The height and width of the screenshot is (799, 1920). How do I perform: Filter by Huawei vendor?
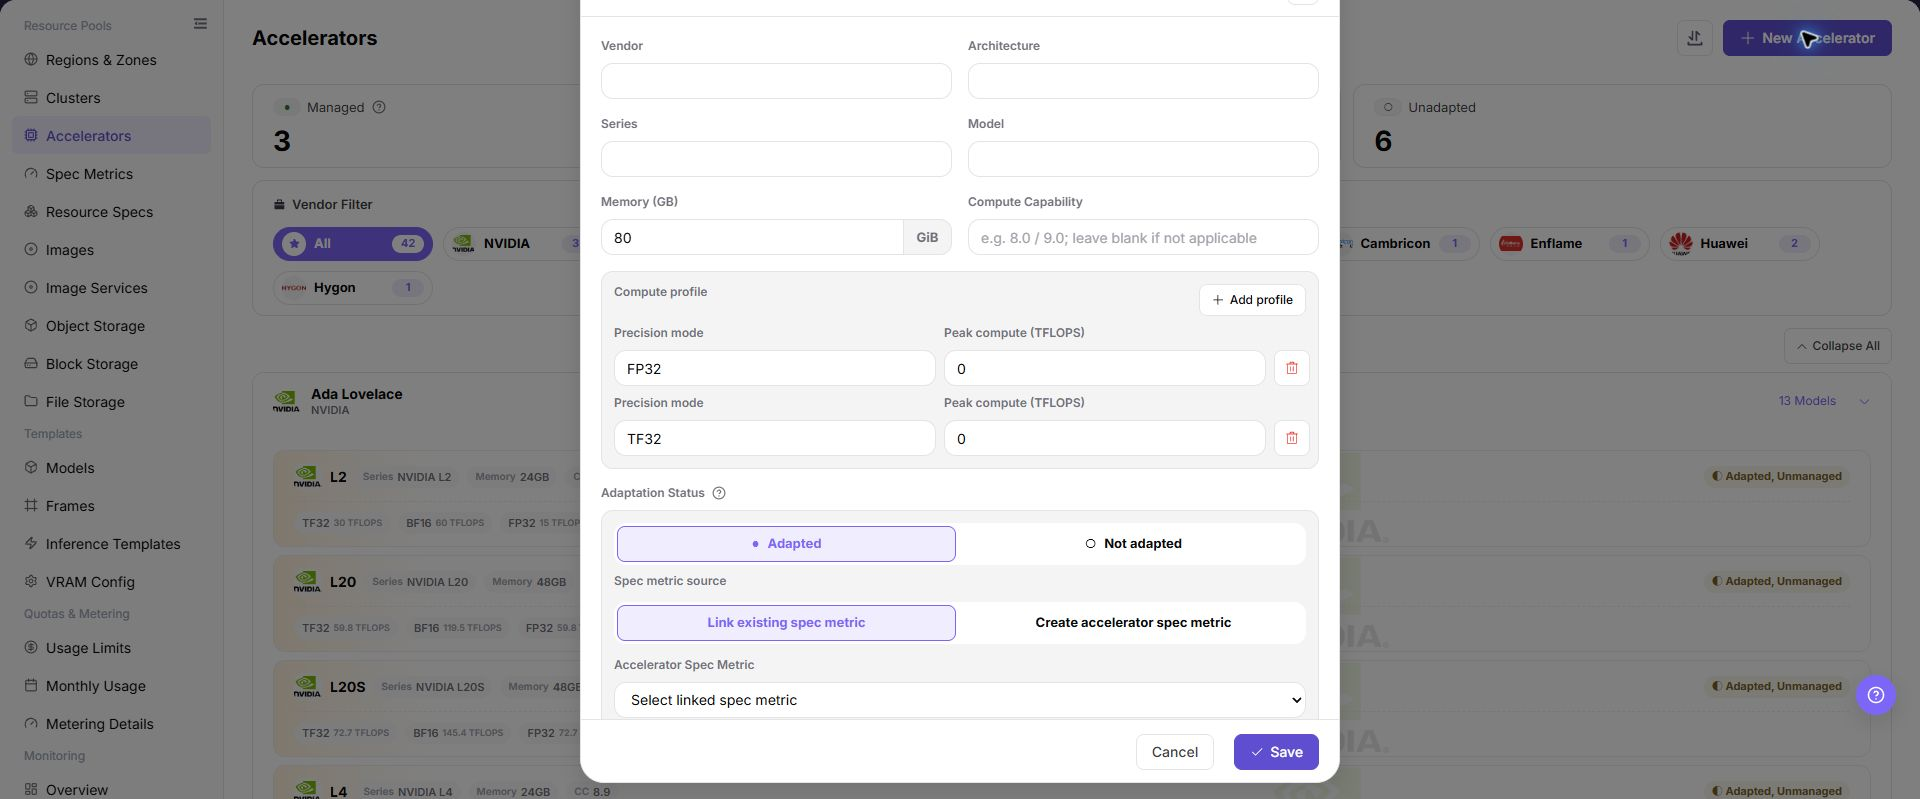click(x=1739, y=244)
